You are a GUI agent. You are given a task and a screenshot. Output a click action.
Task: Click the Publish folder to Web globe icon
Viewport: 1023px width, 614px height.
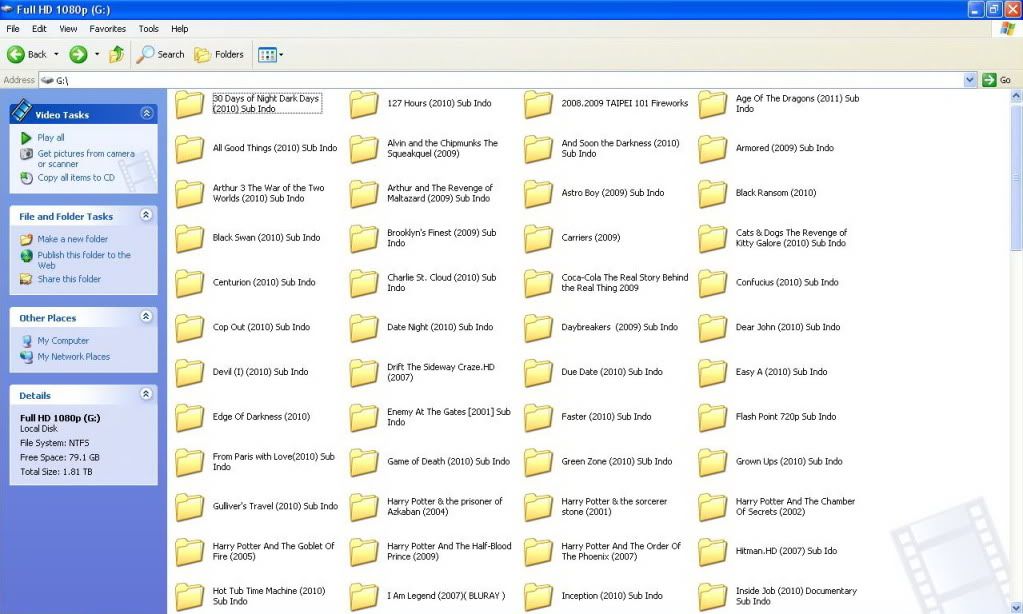[26, 255]
